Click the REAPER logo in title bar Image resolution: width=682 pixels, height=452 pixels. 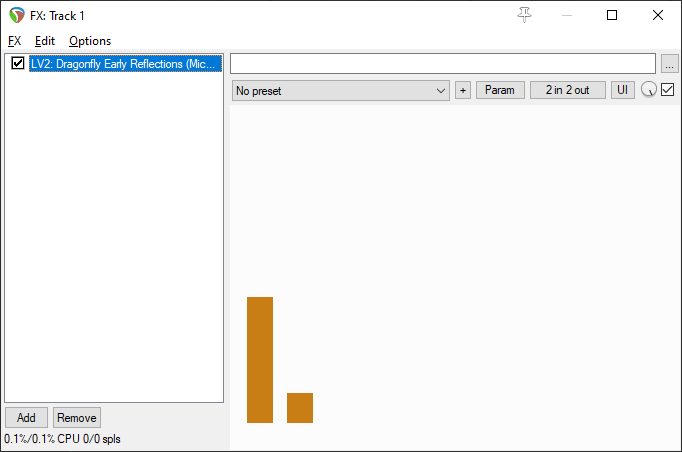(x=17, y=15)
